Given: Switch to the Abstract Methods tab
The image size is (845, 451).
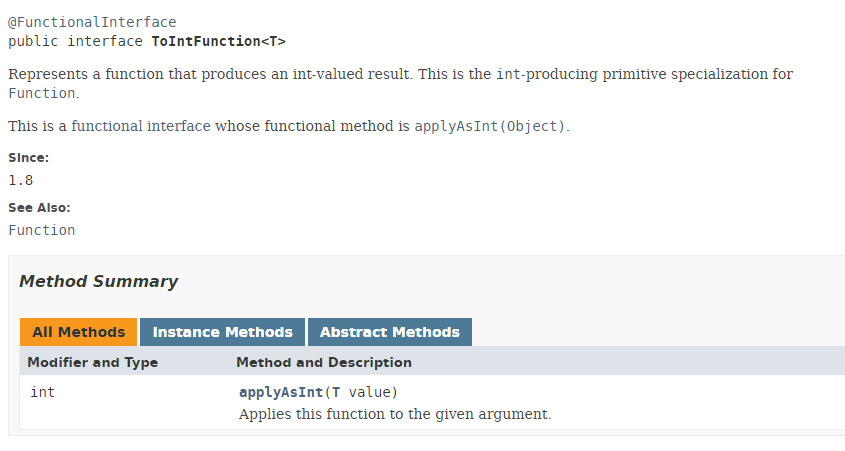Looking at the screenshot, I should [389, 332].
